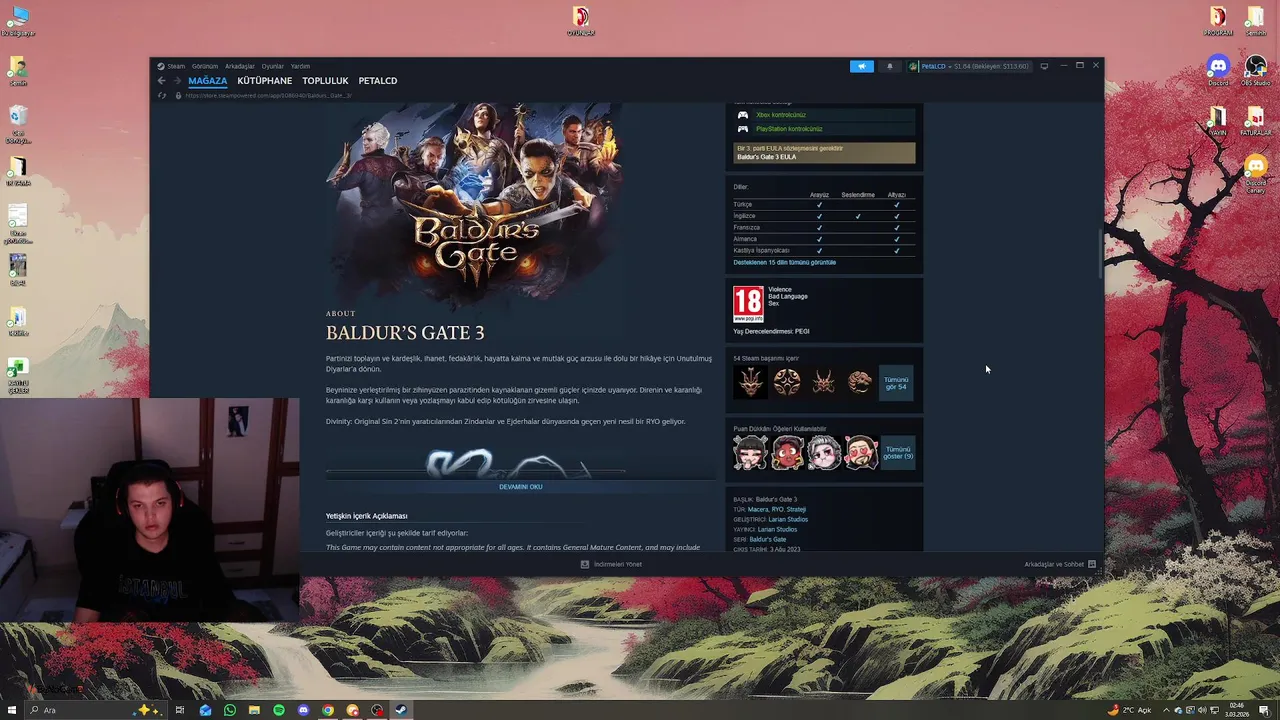Select the Fransızca language row

pos(824,227)
